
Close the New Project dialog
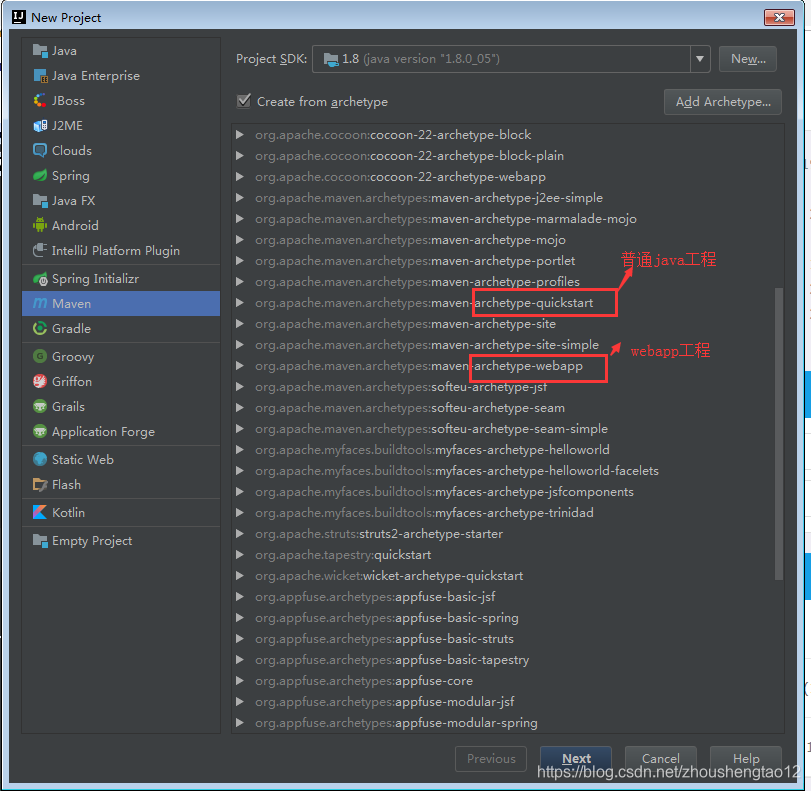pyautogui.click(x=779, y=17)
